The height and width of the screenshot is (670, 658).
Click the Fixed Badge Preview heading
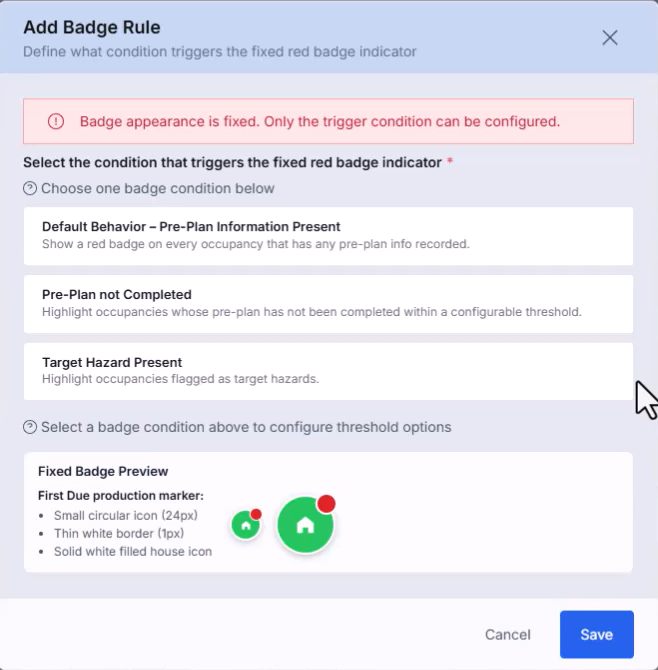click(x=103, y=471)
